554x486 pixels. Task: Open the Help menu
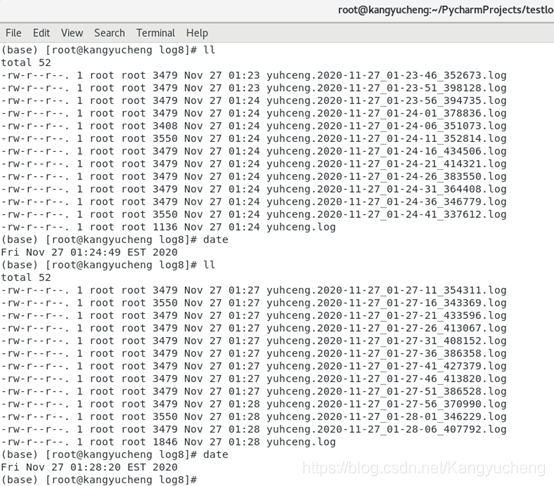tap(197, 33)
